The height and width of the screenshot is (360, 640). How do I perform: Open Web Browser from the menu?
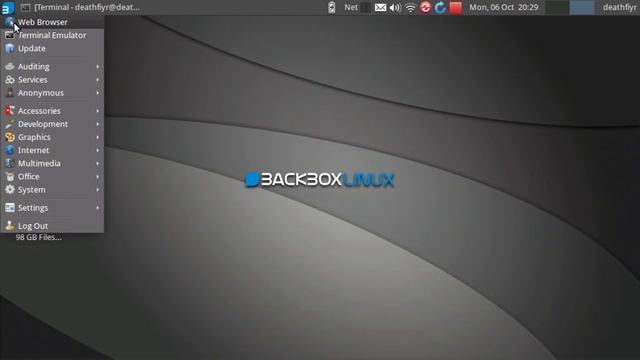[x=52, y=22]
